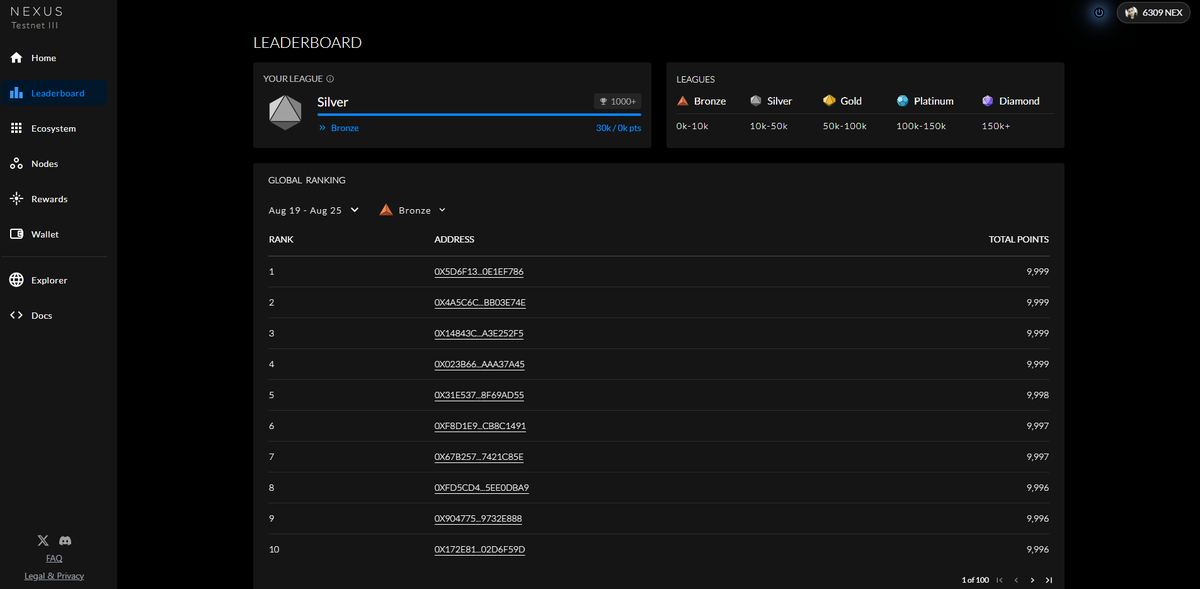Click the Bronze link under Silver league
The height and width of the screenshot is (589, 1200).
(x=345, y=128)
